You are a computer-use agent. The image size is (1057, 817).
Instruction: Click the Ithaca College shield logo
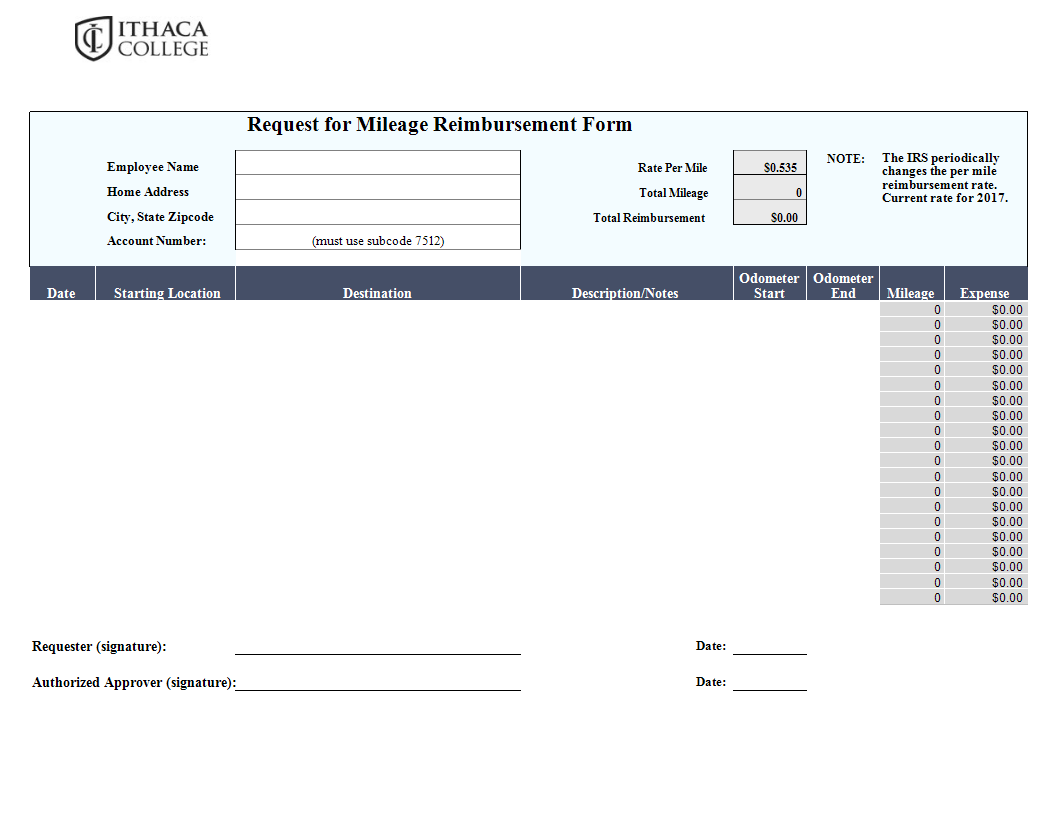tap(93, 38)
